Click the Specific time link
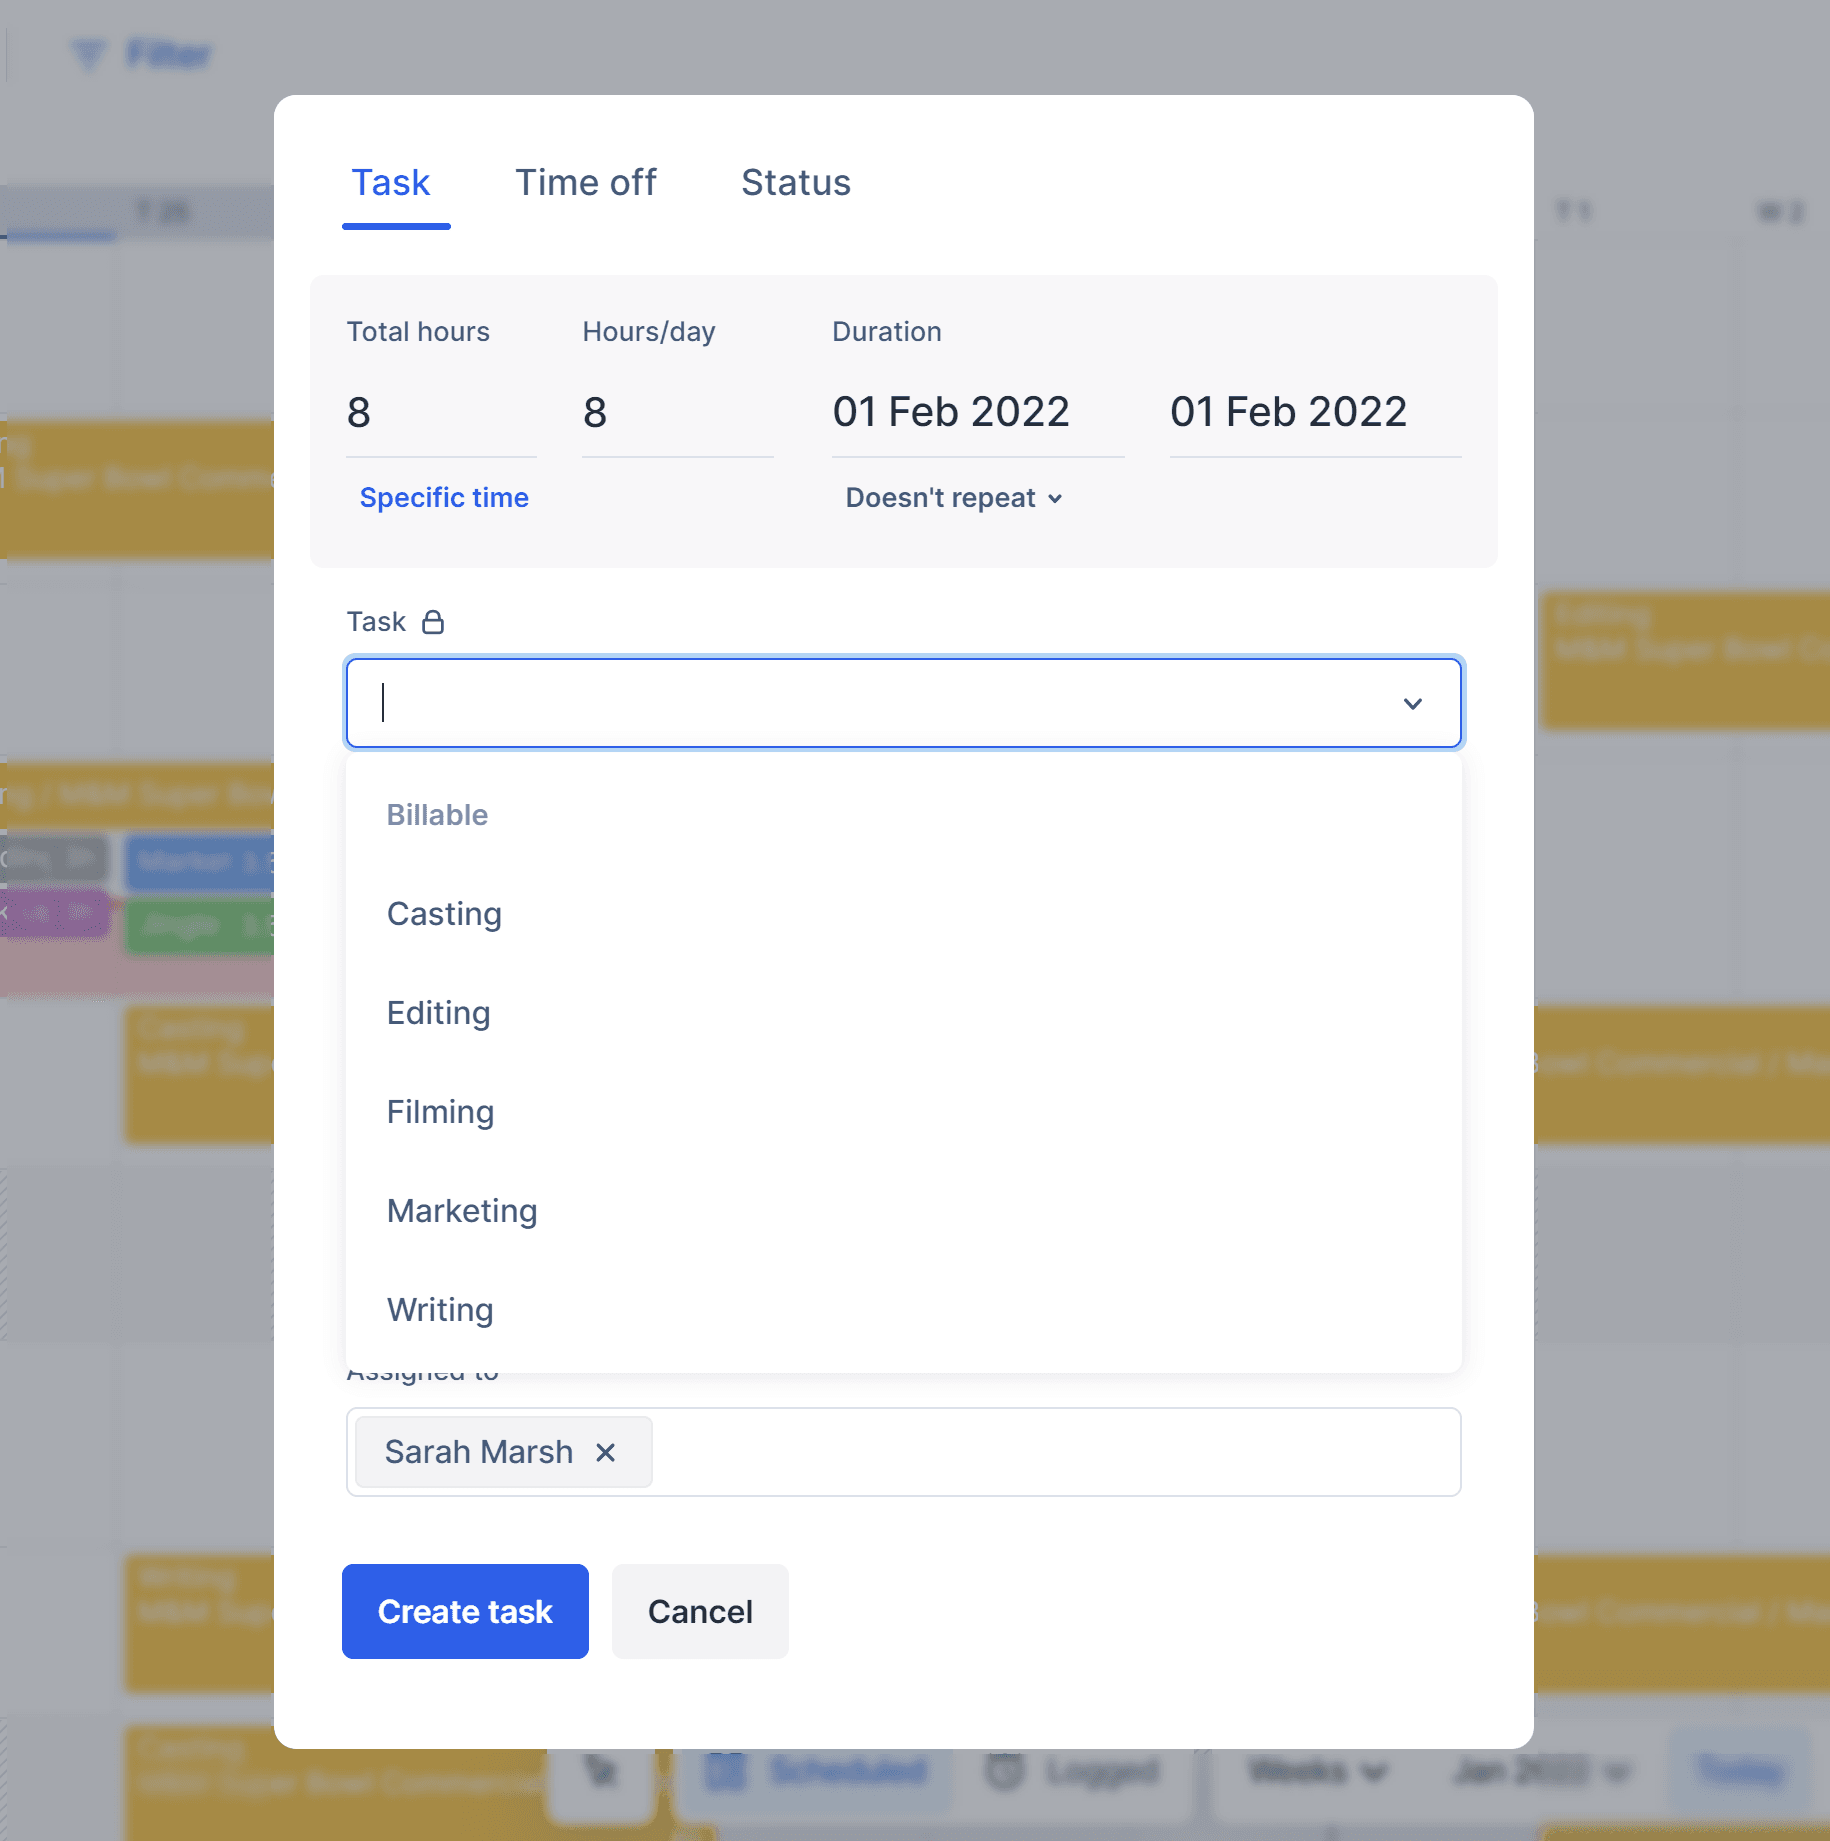The image size is (1830, 1841). click(443, 497)
